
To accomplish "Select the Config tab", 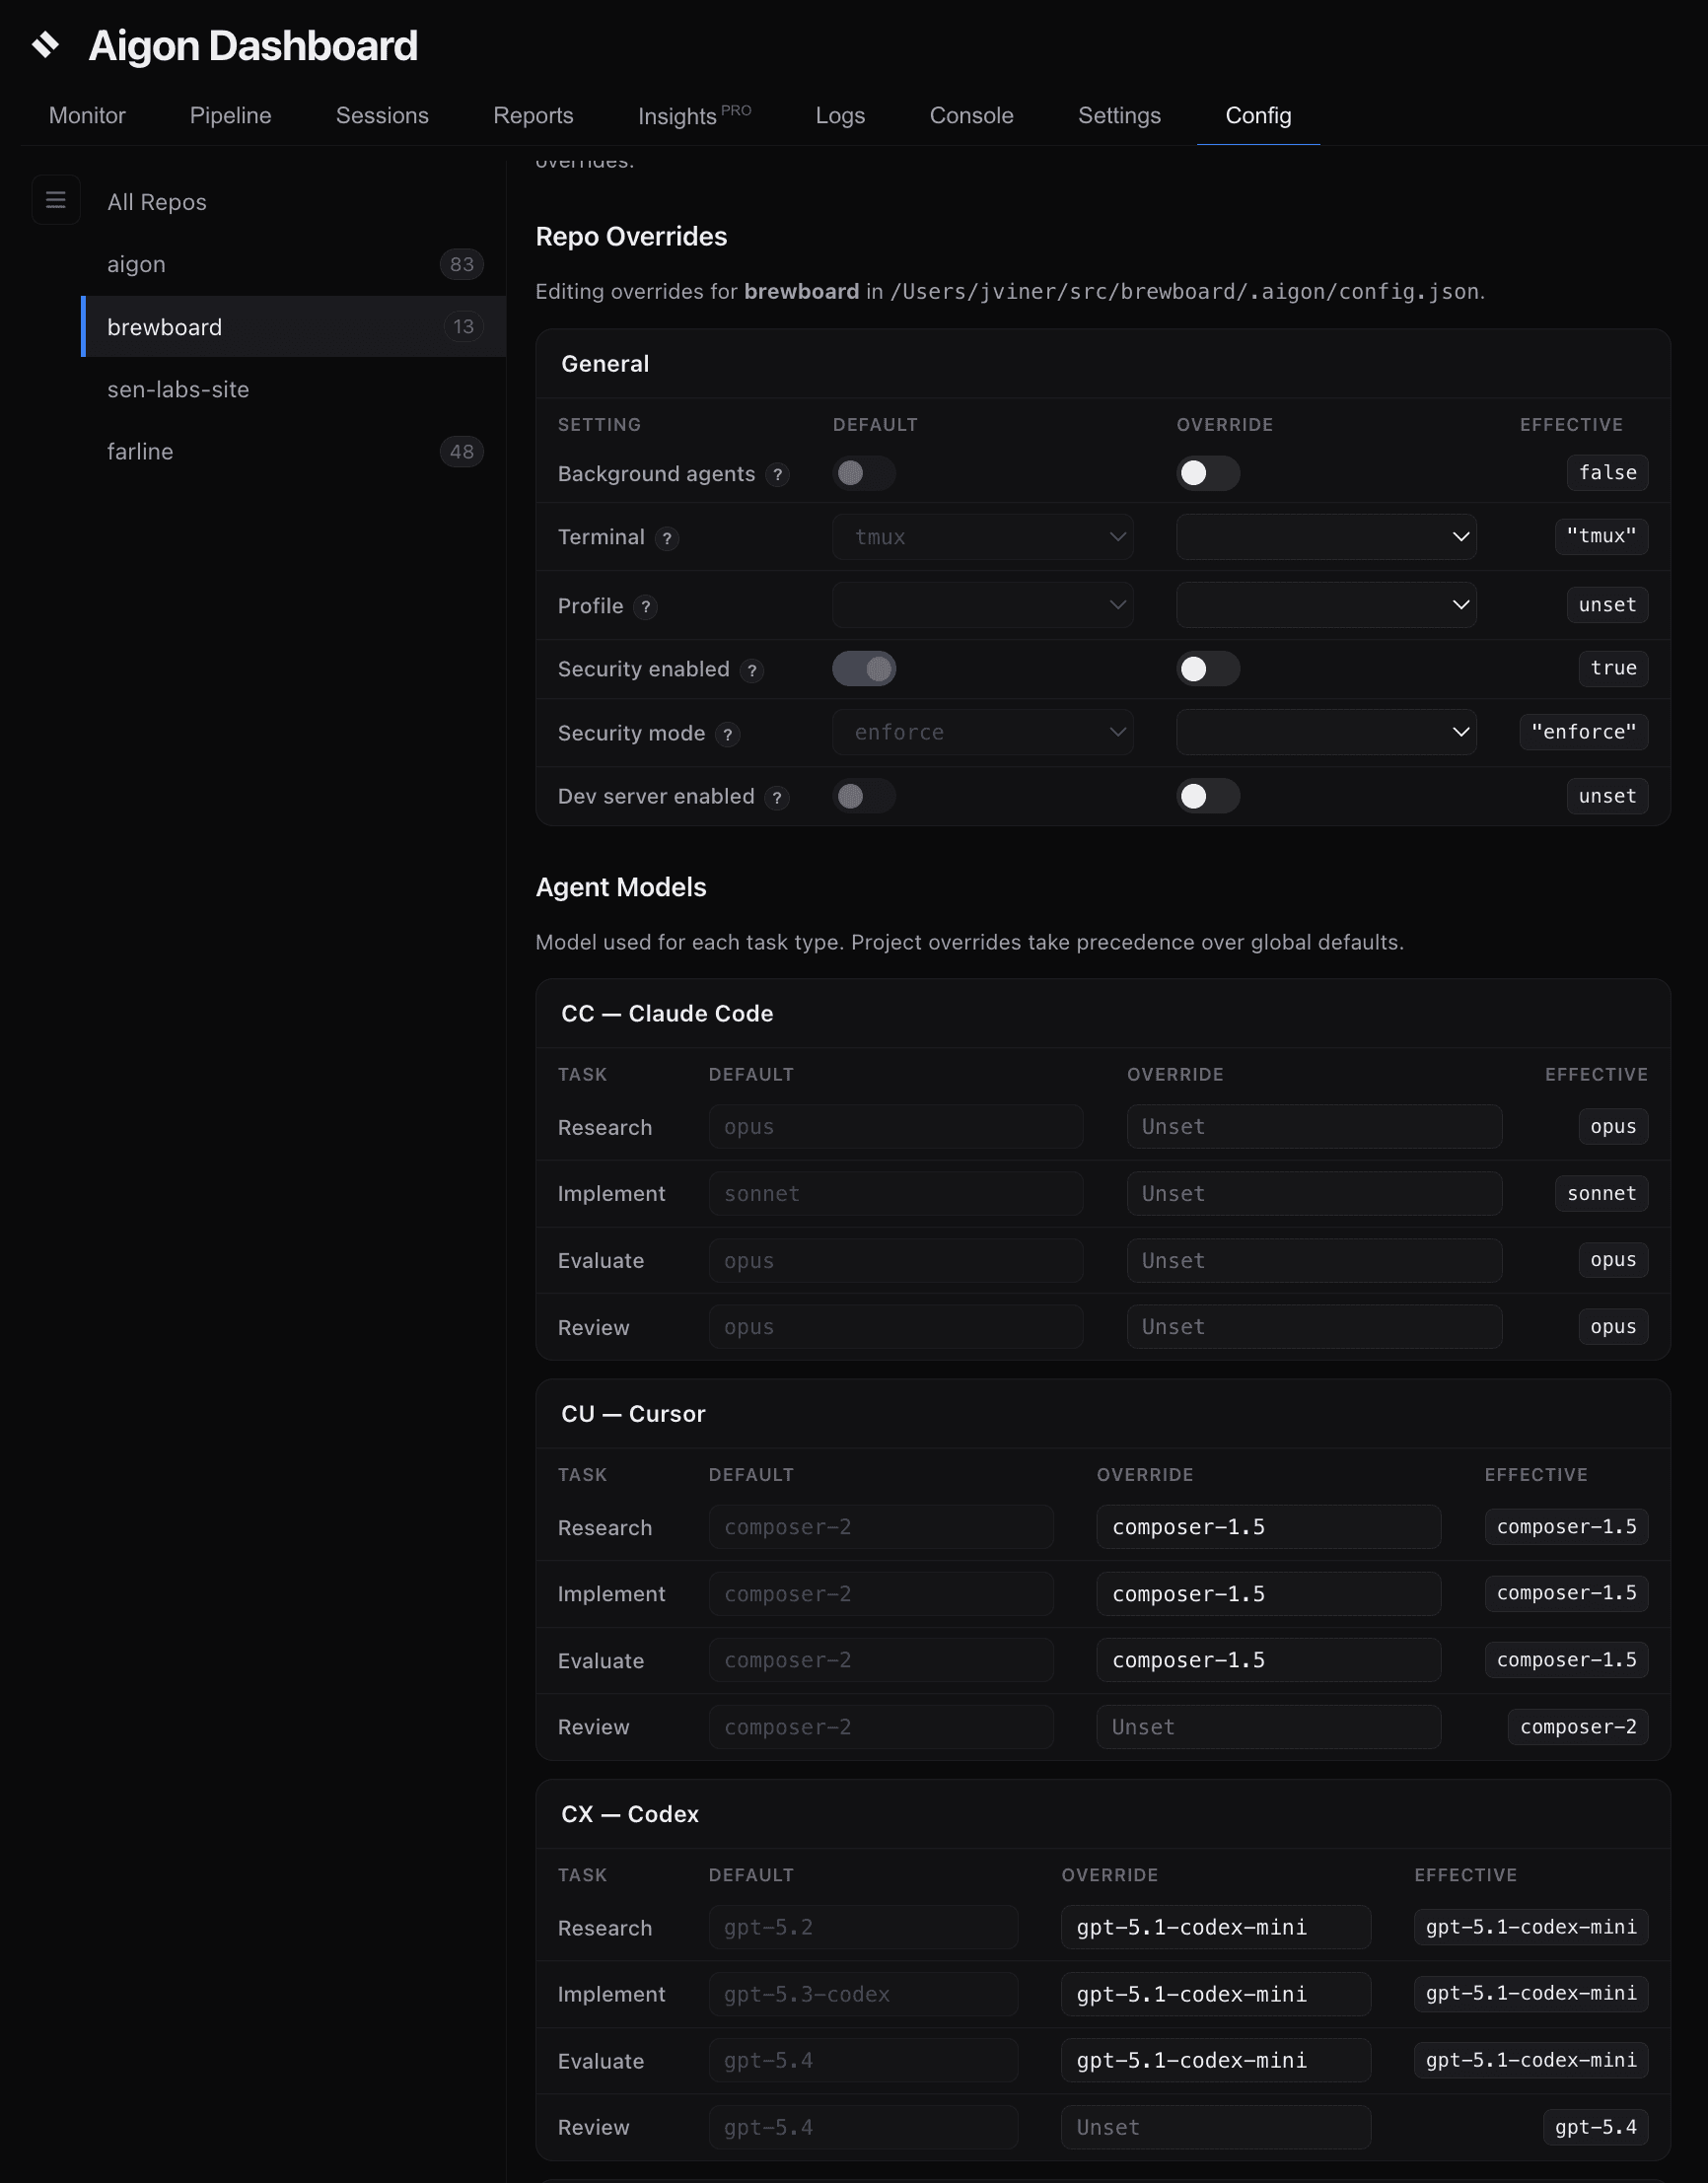I will click(x=1258, y=116).
